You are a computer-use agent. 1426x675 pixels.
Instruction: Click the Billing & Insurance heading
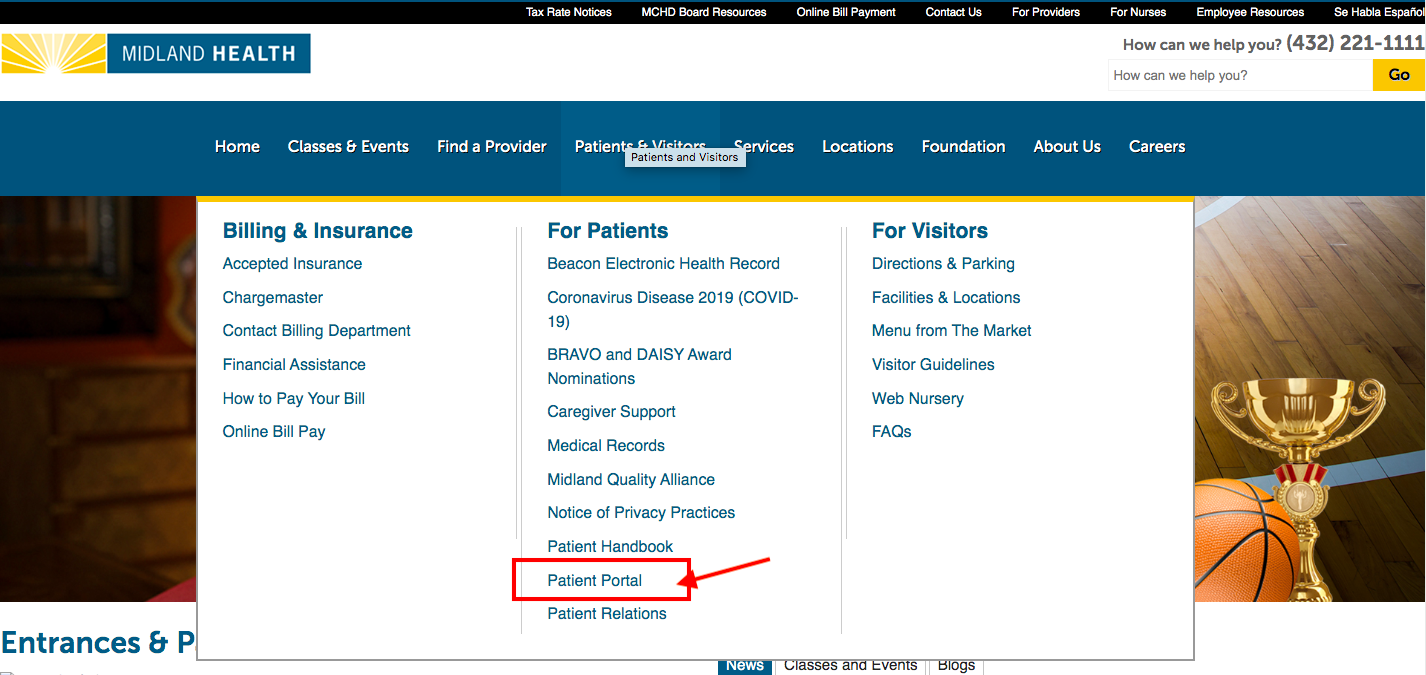click(x=318, y=231)
